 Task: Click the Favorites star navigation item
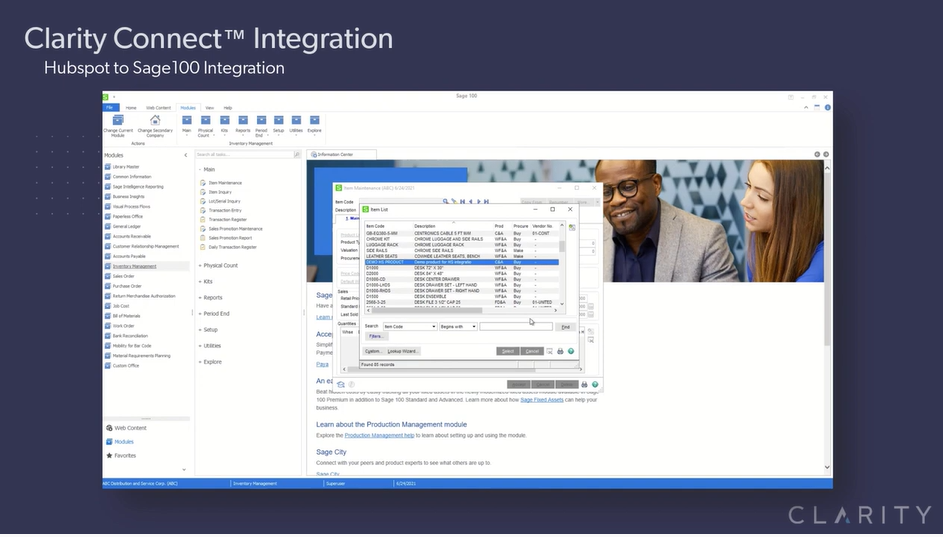coord(121,455)
